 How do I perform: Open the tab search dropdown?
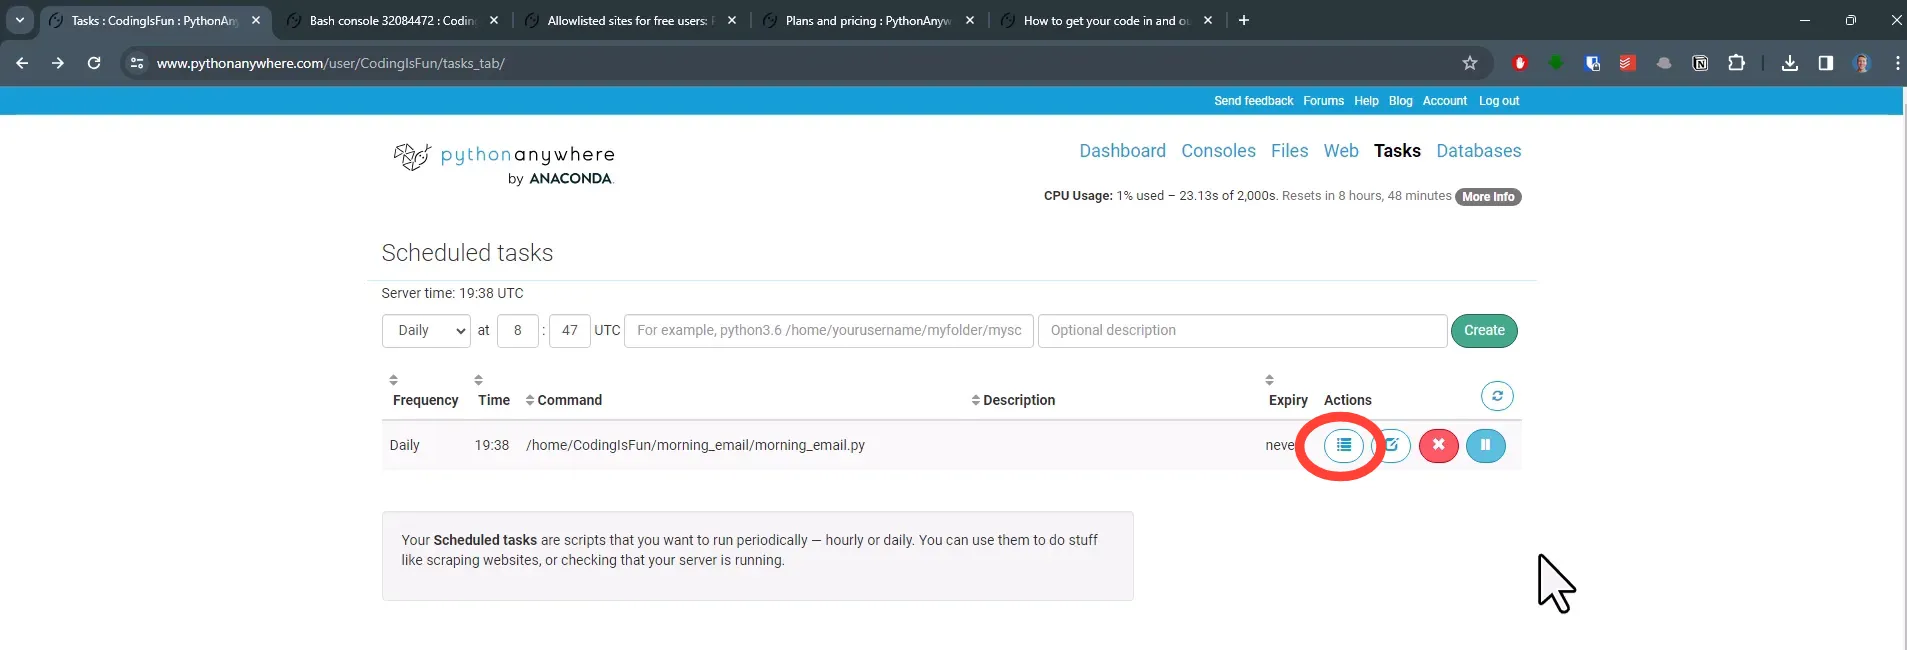click(x=20, y=20)
